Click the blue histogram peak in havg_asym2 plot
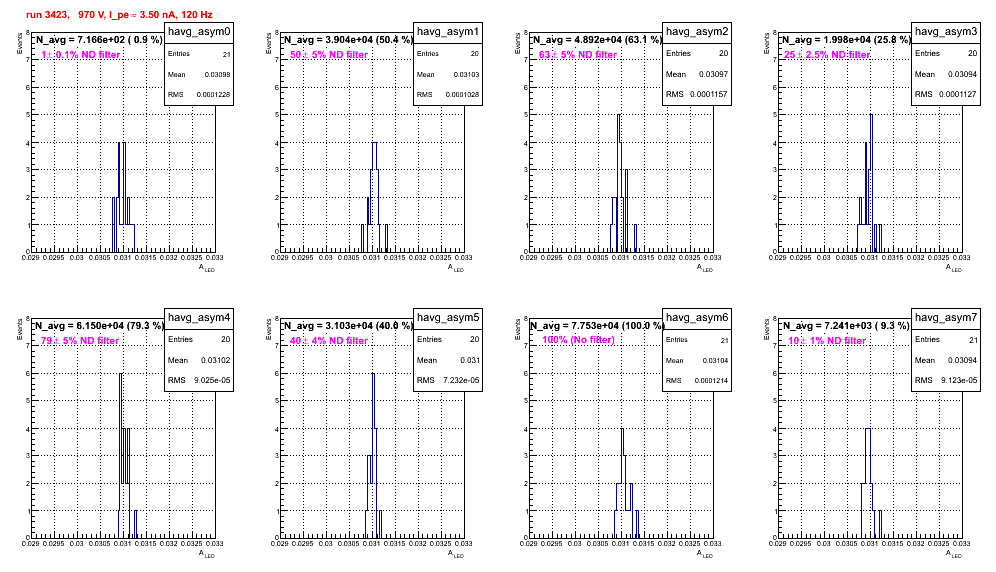 tap(619, 116)
